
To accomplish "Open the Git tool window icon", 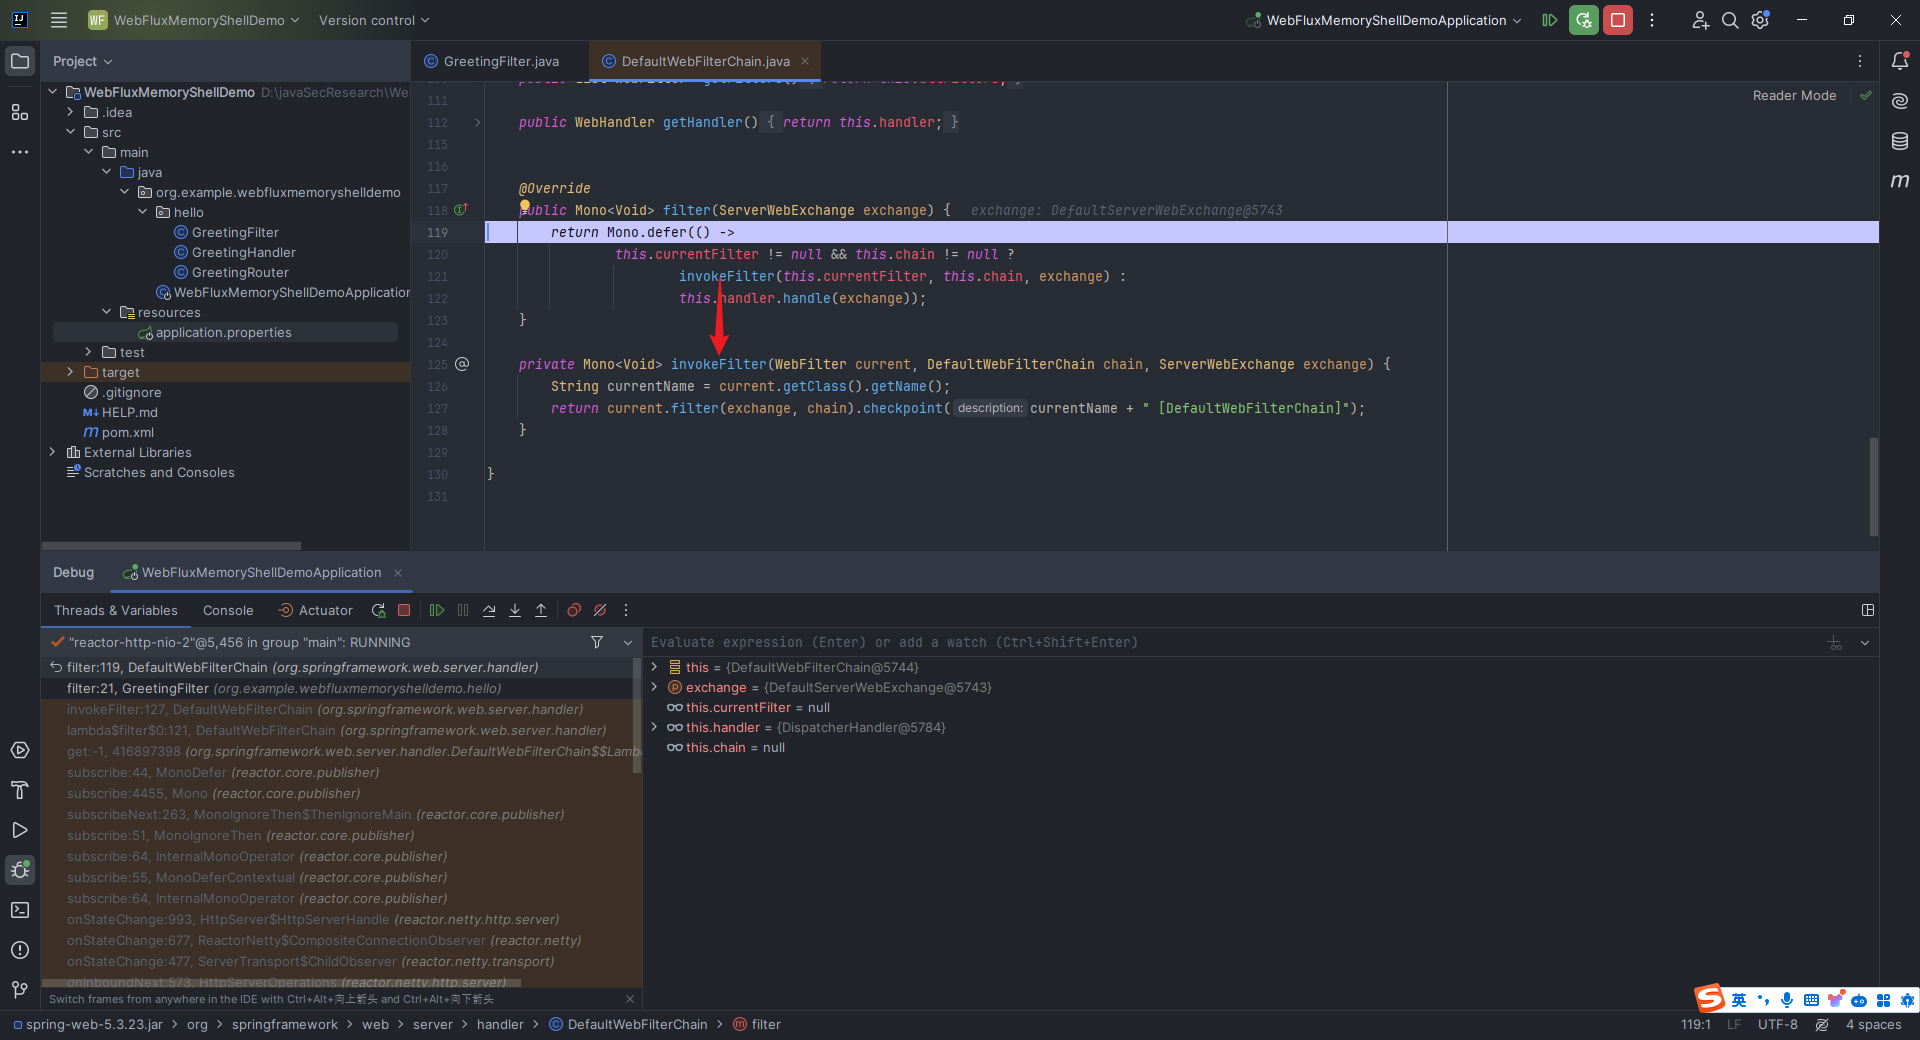I will point(20,990).
